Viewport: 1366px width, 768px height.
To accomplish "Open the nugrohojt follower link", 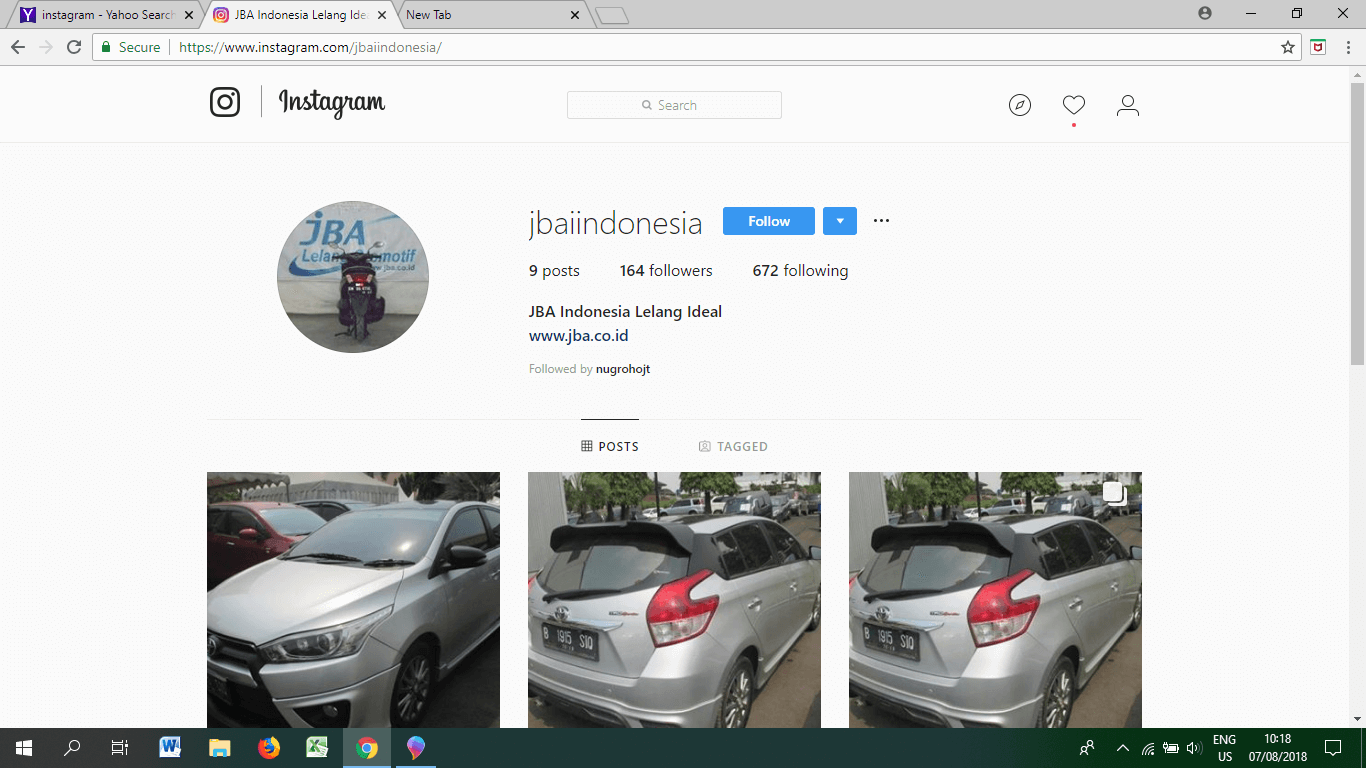I will tap(622, 369).
